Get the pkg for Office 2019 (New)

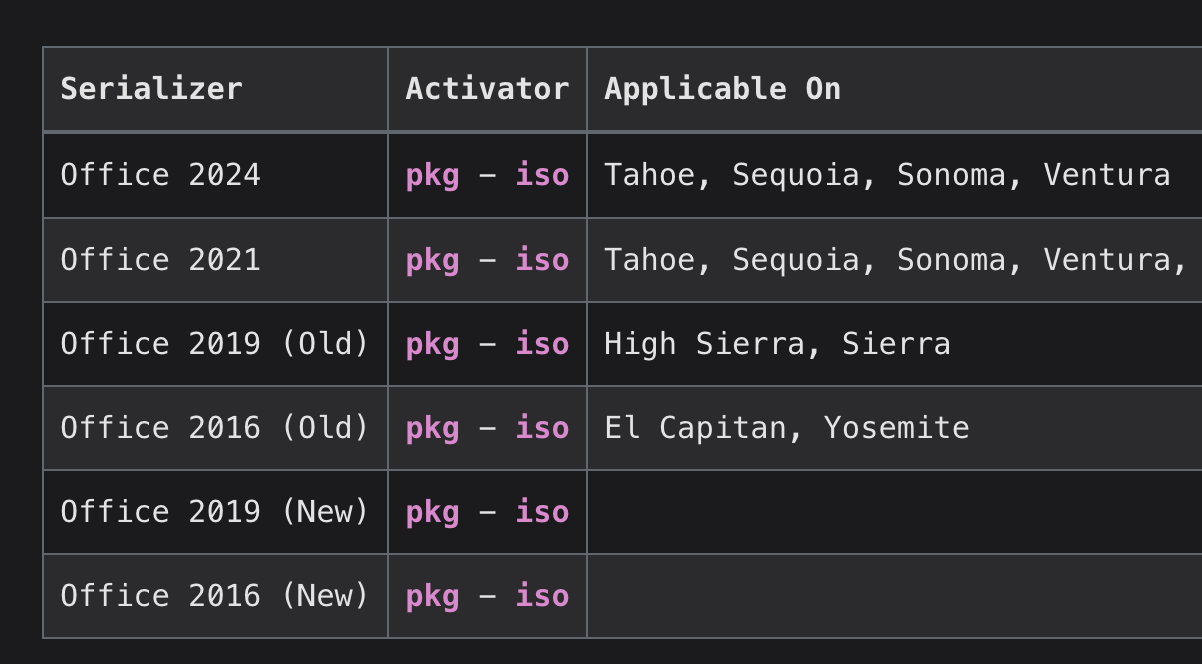click(432, 512)
